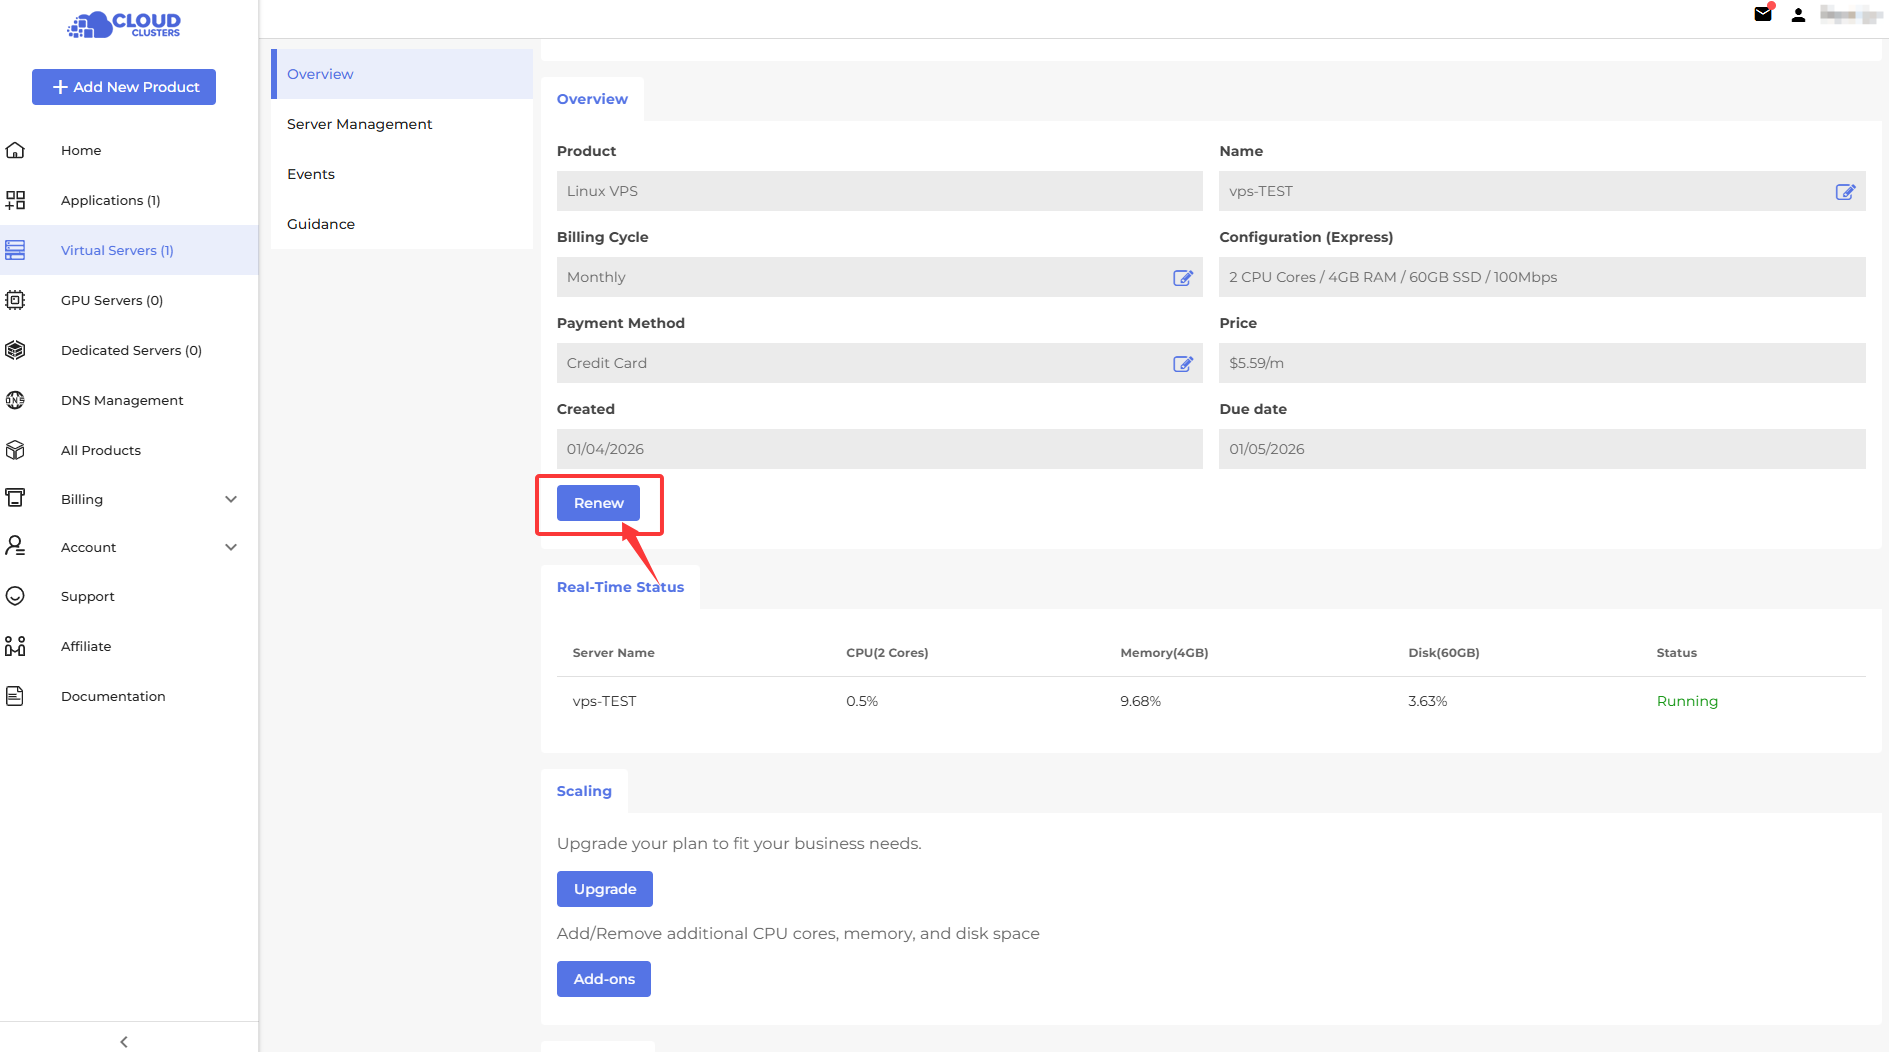
Task: Click the Due date field
Action: tap(1541, 449)
